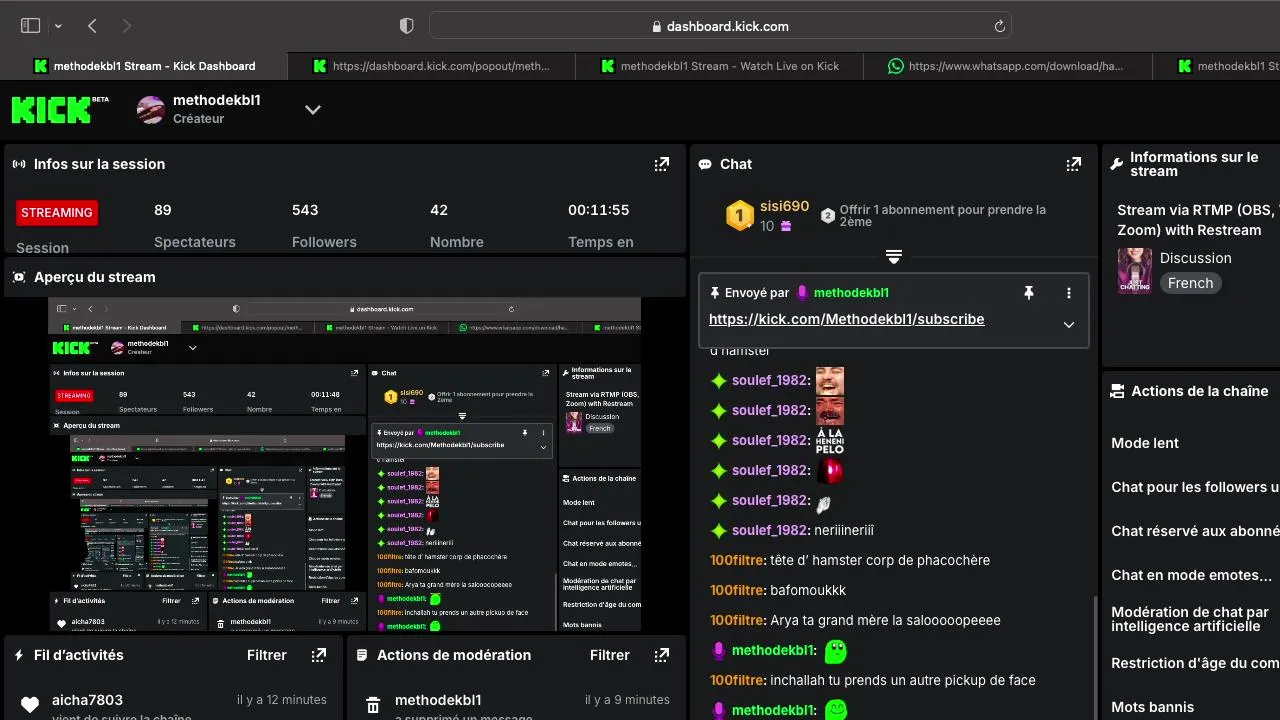Select the Mode lent channel action
Viewport: 1280px width, 720px height.
click(x=1145, y=443)
